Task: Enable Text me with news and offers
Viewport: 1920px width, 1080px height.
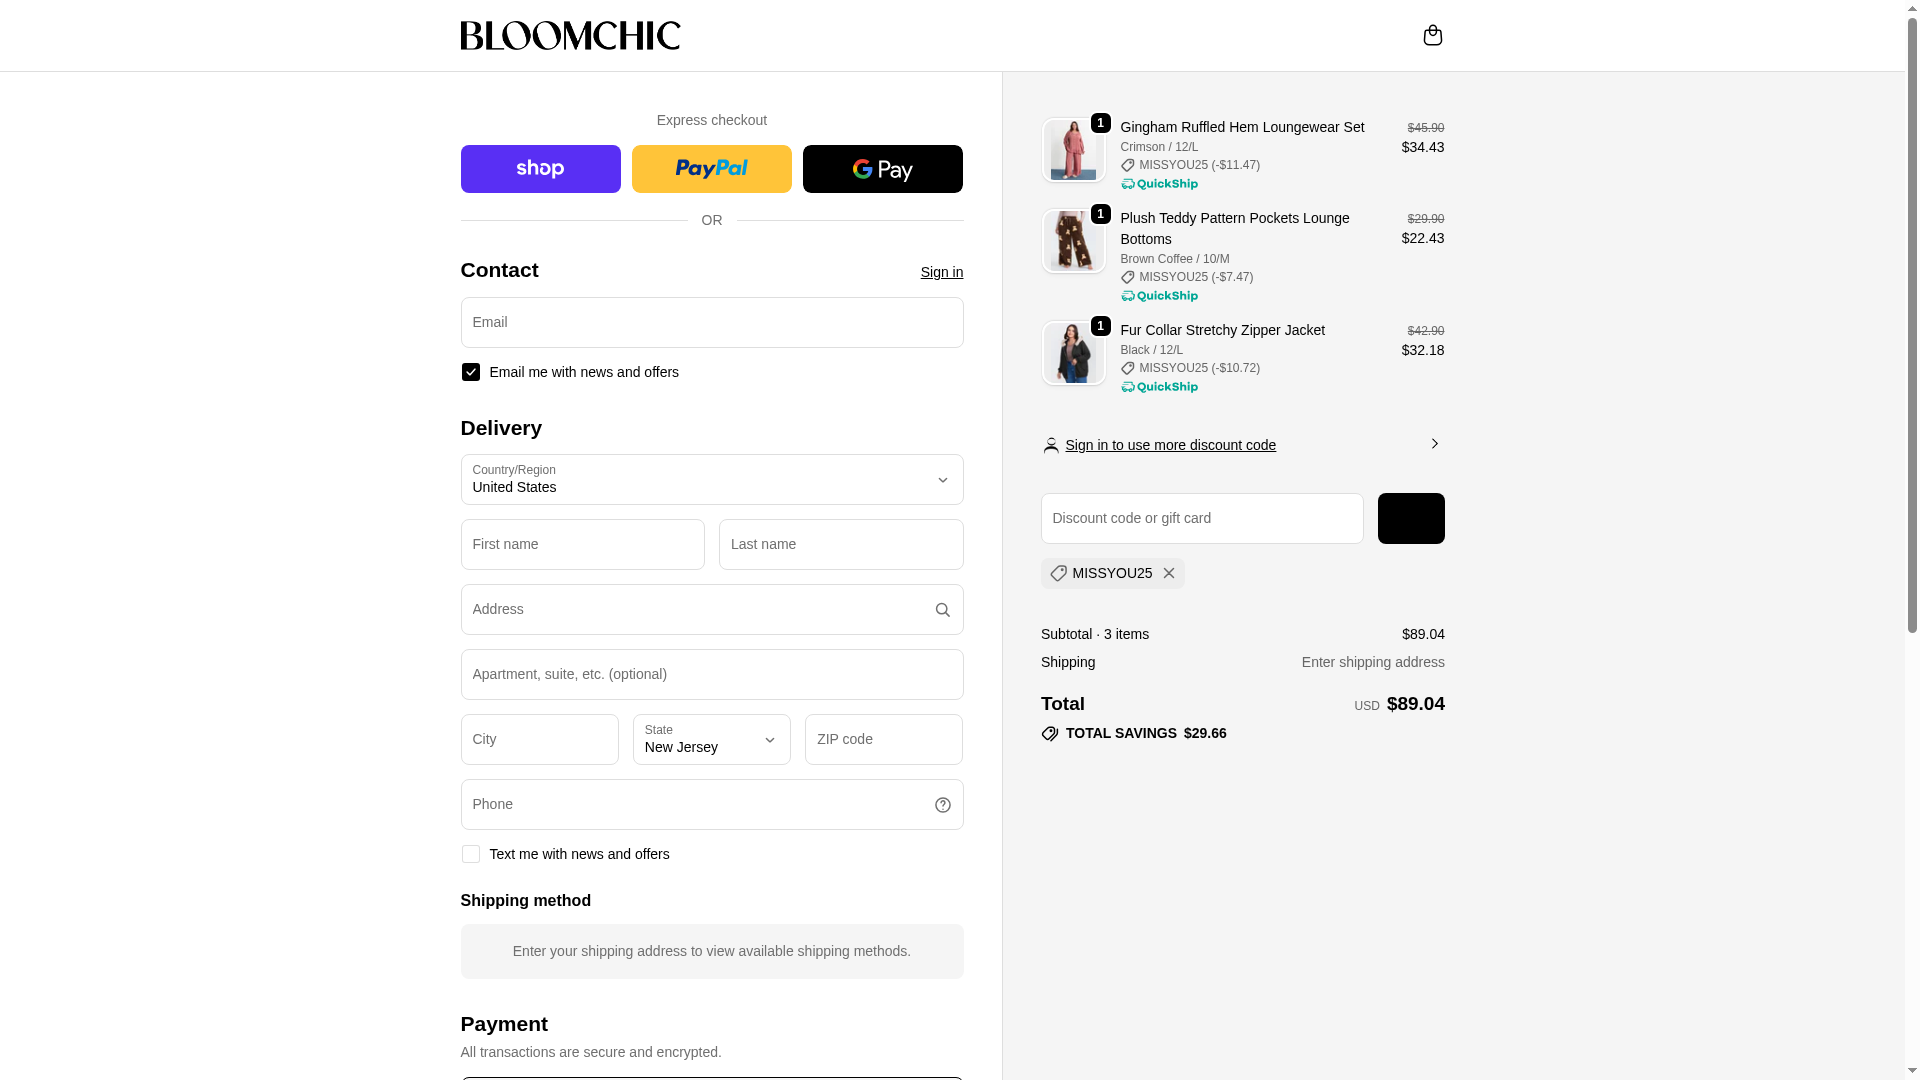Action: click(470, 854)
